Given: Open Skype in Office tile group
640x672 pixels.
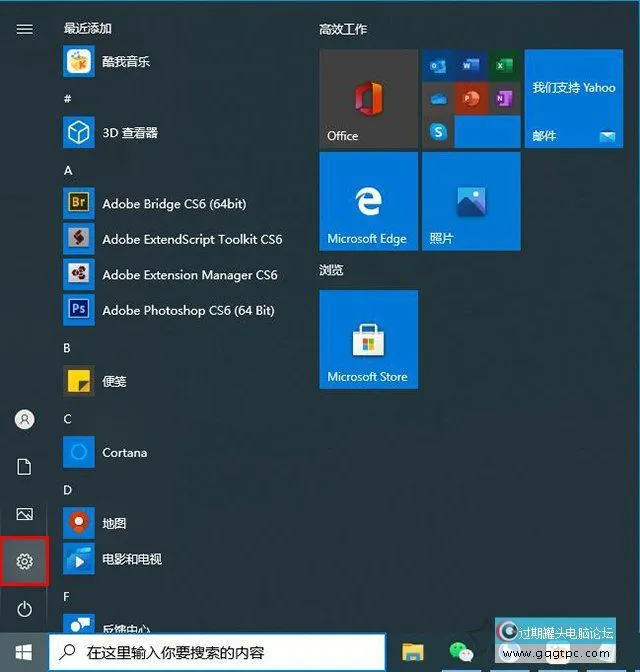Looking at the screenshot, I should pyautogui.click(x=438, y=132).
